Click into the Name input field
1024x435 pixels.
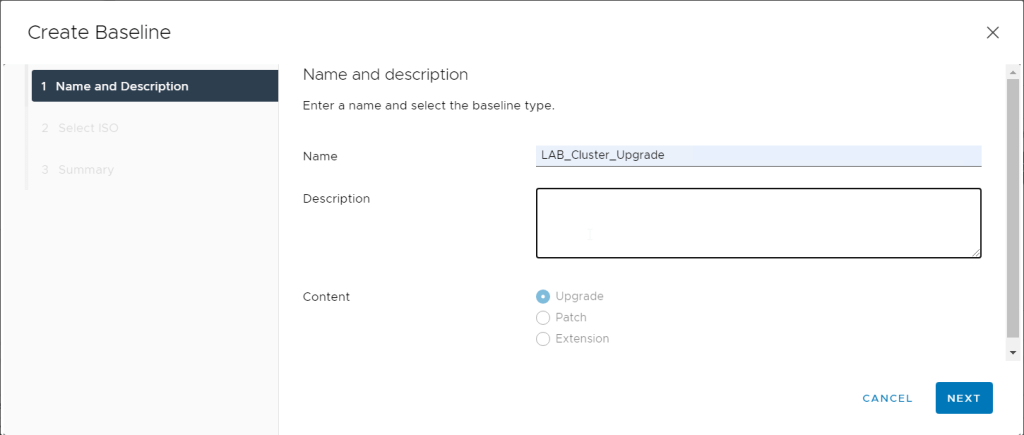pyautogui.click(x=758, y=155)
